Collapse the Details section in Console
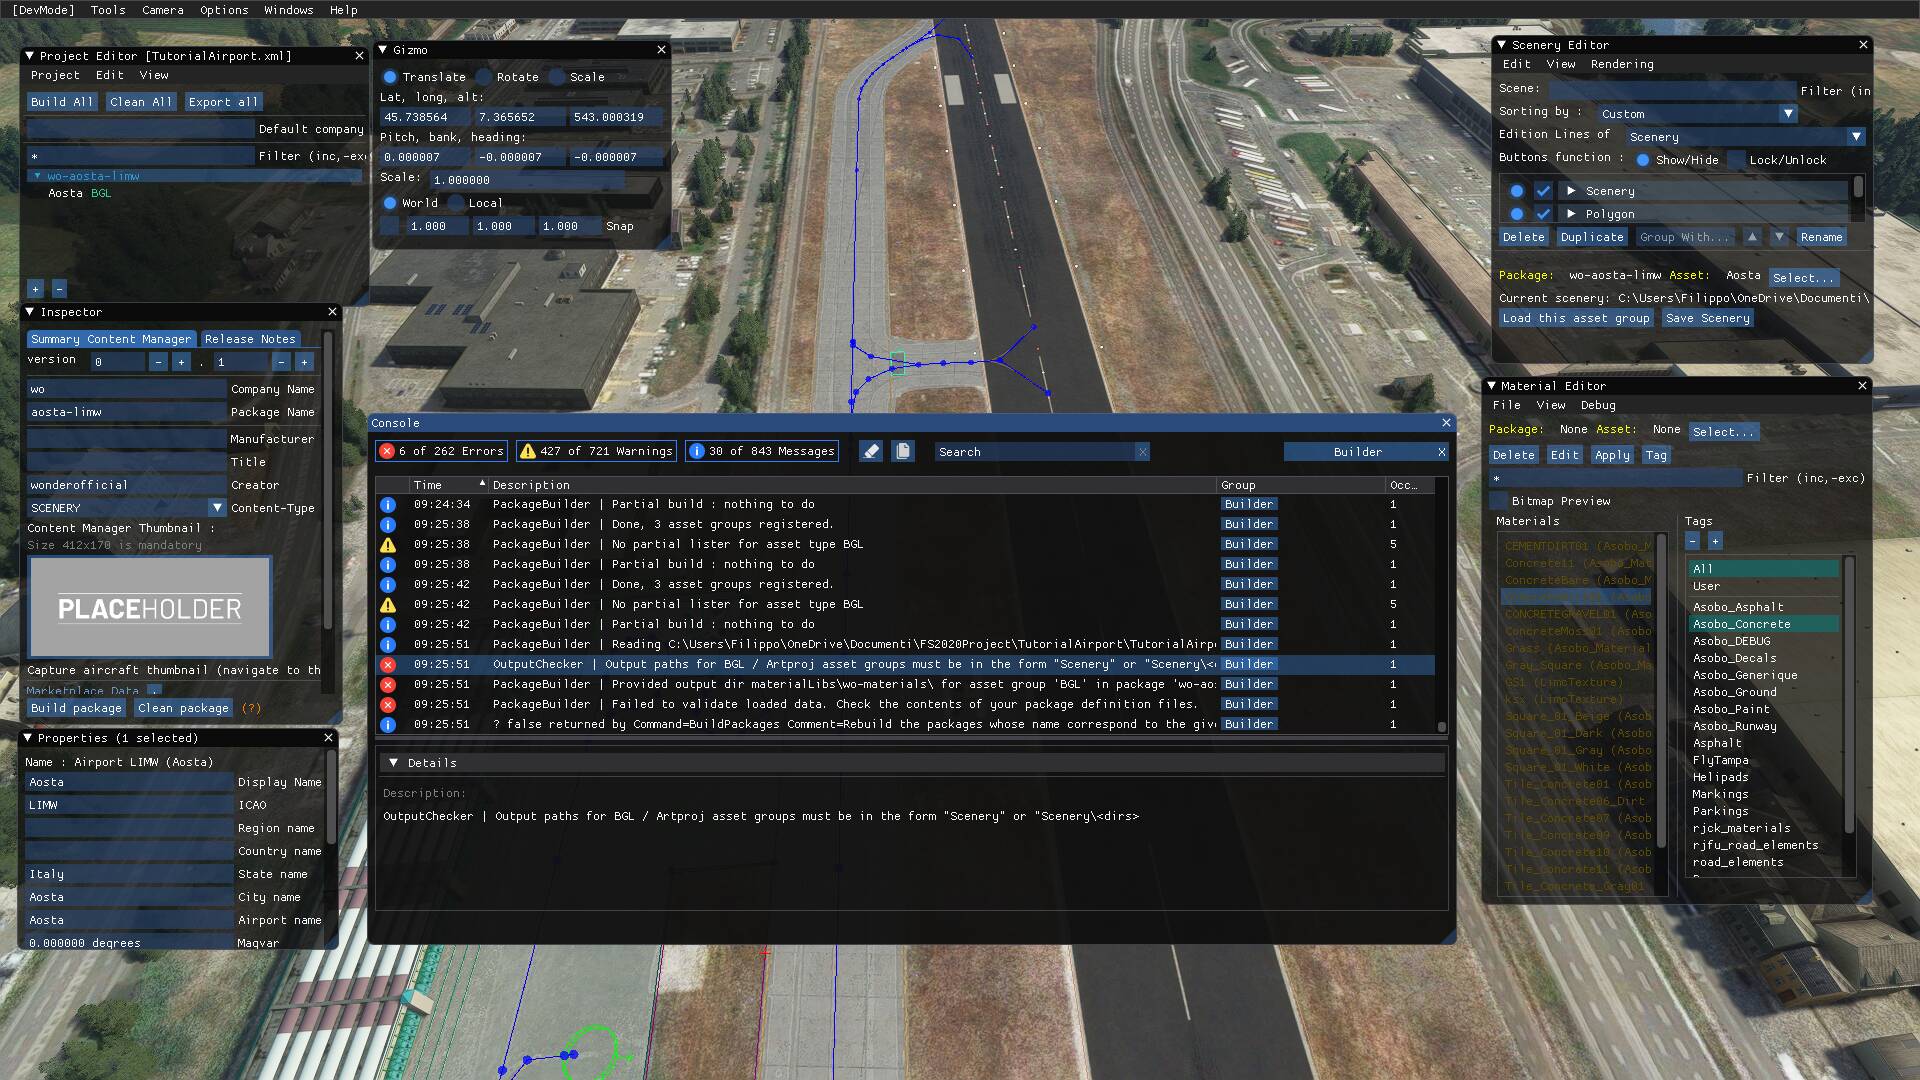 click(393, 763)
